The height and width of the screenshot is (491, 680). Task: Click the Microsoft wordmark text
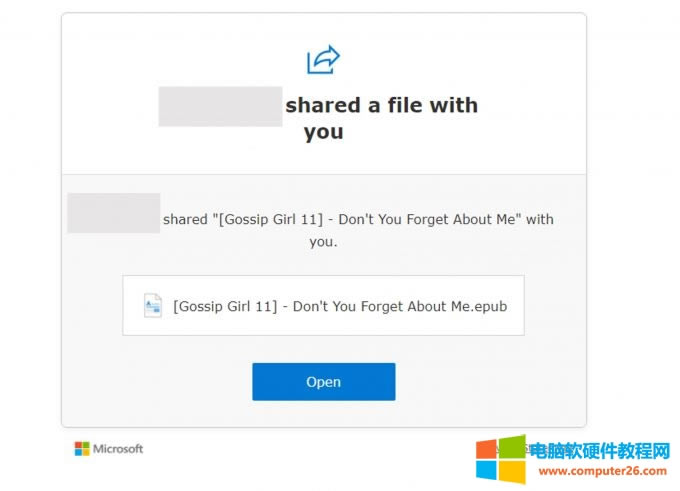[x=118, y=449]
